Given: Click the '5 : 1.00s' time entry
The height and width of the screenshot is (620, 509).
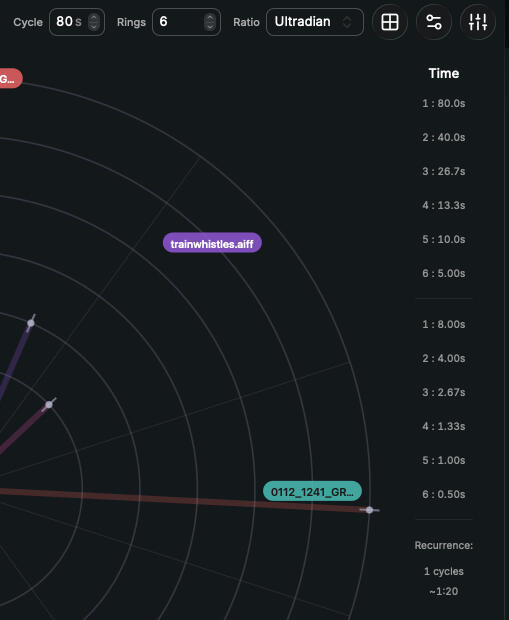Looking at the screenshot, I should coord(444,460).
